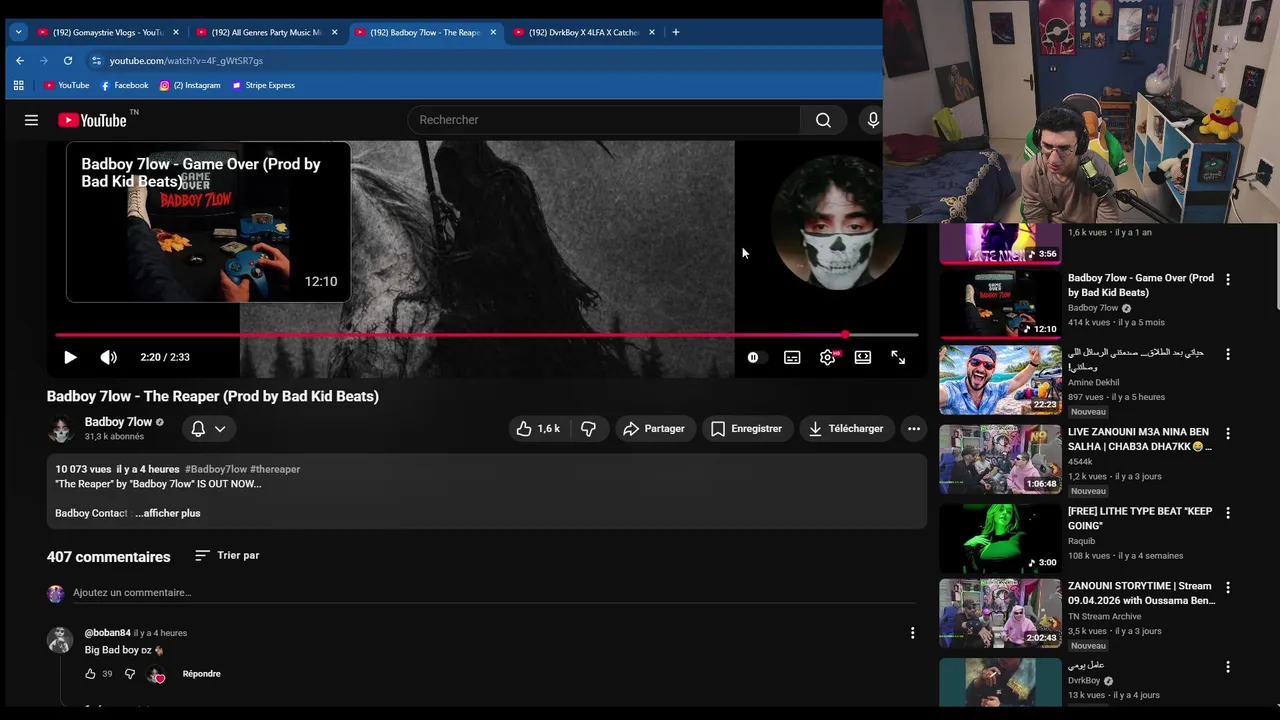Open the Game Over end-screen card
Image resolution: width=1280 pixels, height=720 pixels.
point(208,222)
